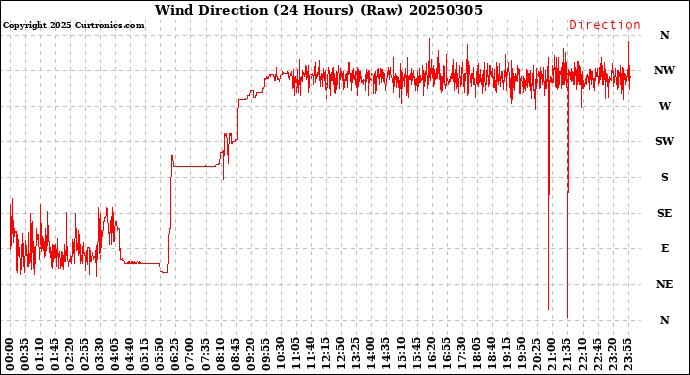Click the '01:45' time label
Screen dimensions: 690x375
coord(55,354)
